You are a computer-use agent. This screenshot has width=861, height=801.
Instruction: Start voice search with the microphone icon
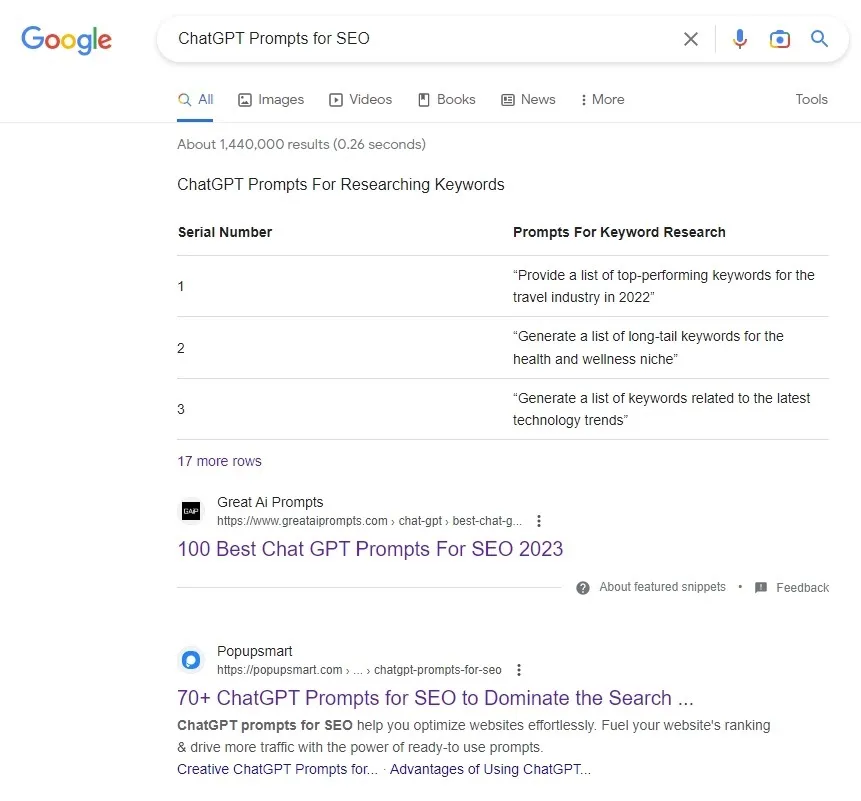[740, 39]
